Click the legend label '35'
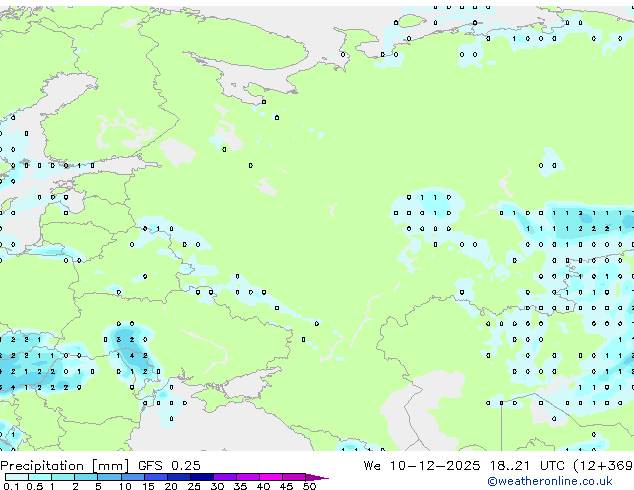Image resolution: width=634 pixels, height=490 pixels. [240, 486]
